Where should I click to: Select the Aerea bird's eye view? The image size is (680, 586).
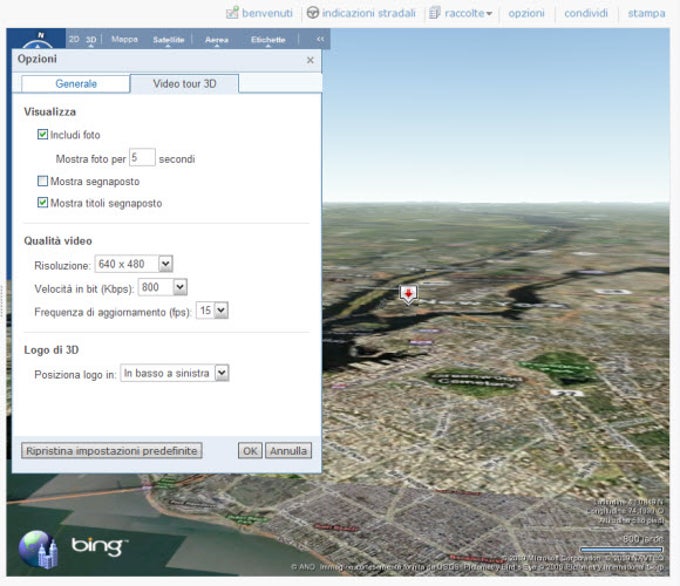coord(216,40)
